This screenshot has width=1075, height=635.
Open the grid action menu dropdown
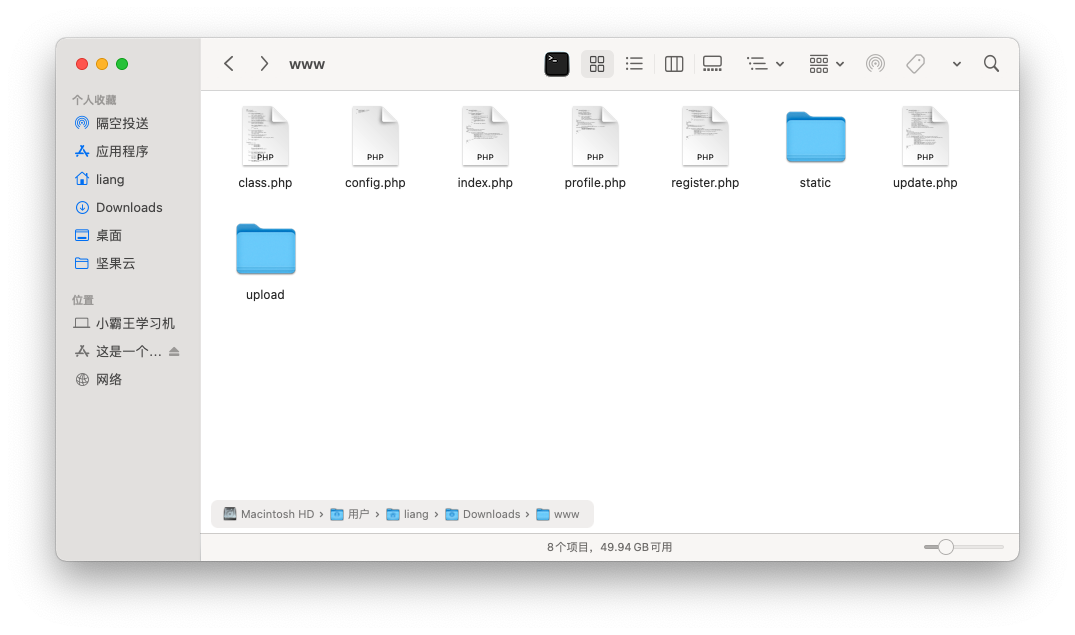(826, 64)
